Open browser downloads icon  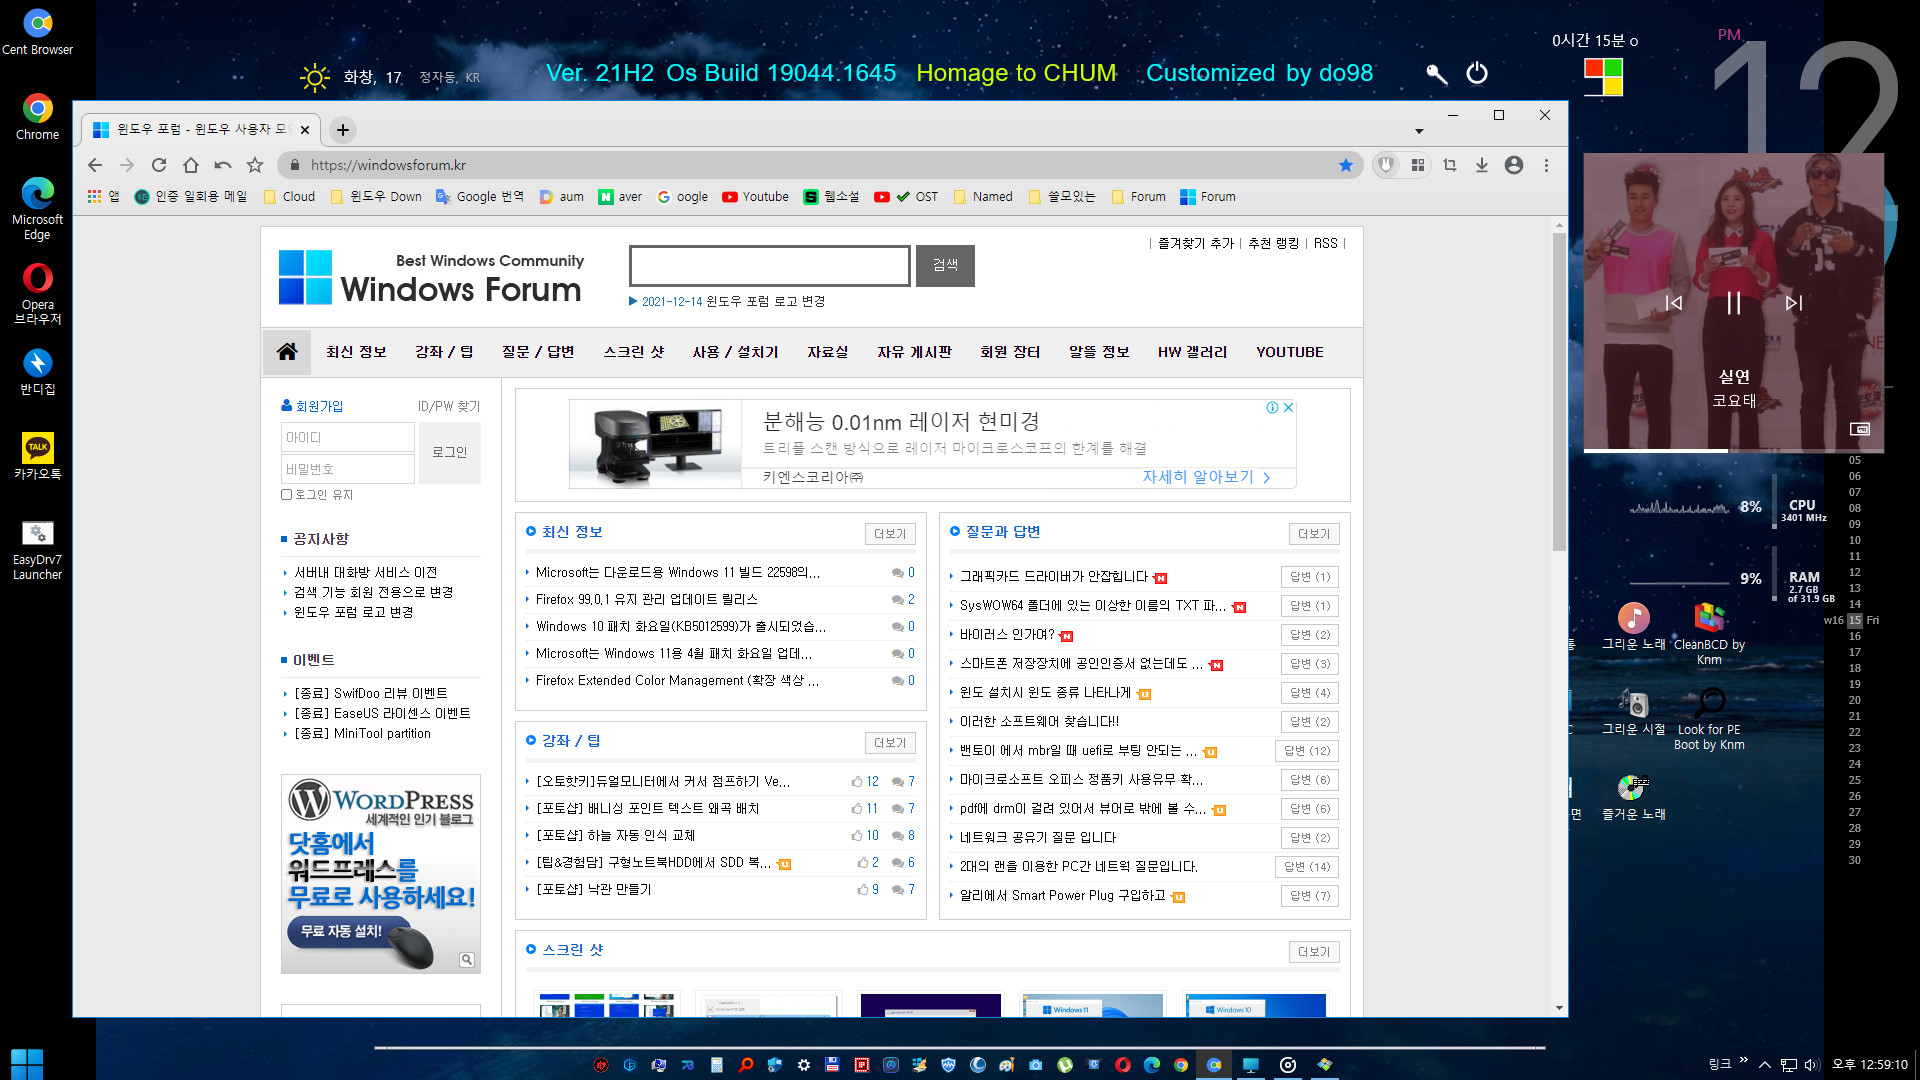(x=1482, y=165)
